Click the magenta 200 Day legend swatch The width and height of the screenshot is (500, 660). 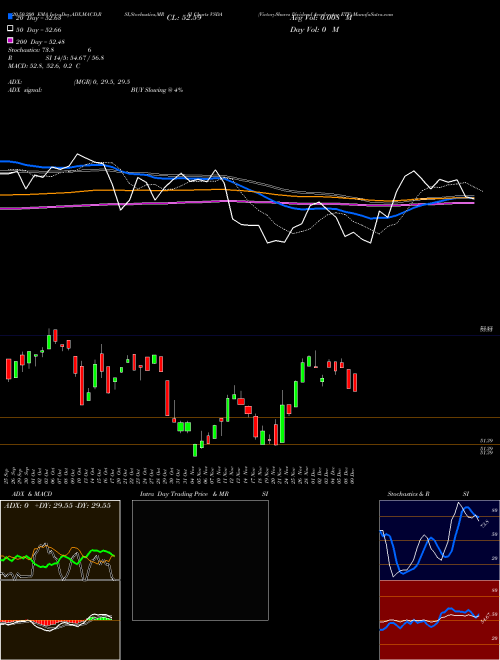pos(10,40)
